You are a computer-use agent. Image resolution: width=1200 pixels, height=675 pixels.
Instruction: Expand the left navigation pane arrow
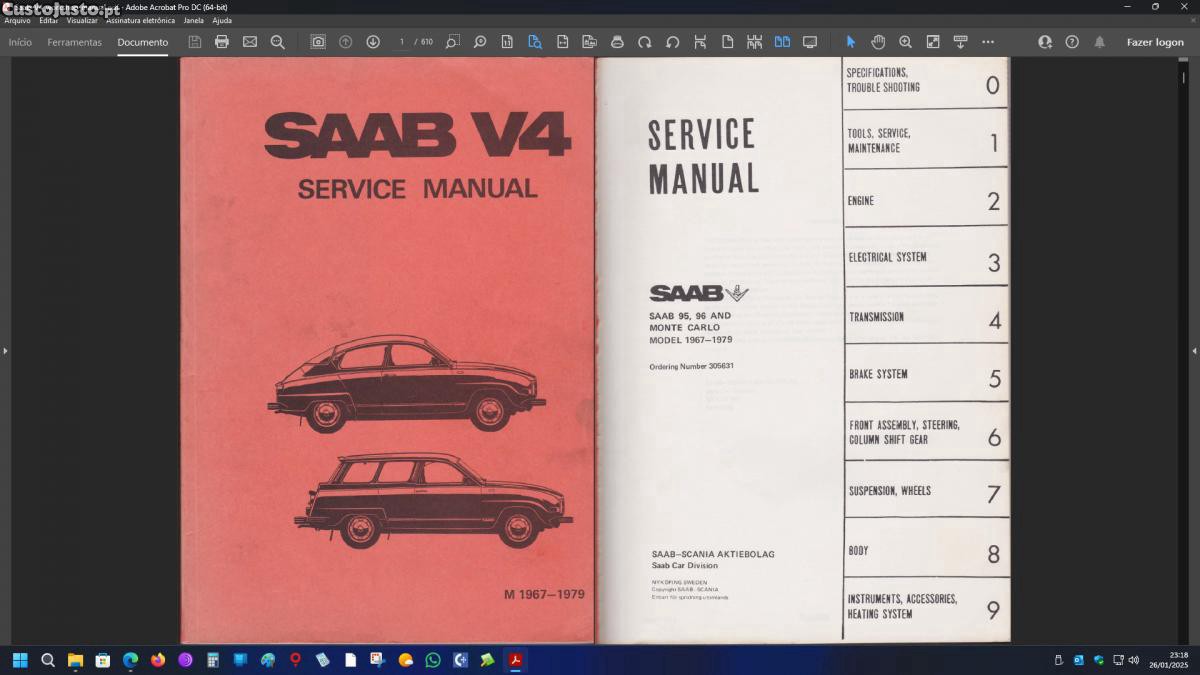click(5, 351)
